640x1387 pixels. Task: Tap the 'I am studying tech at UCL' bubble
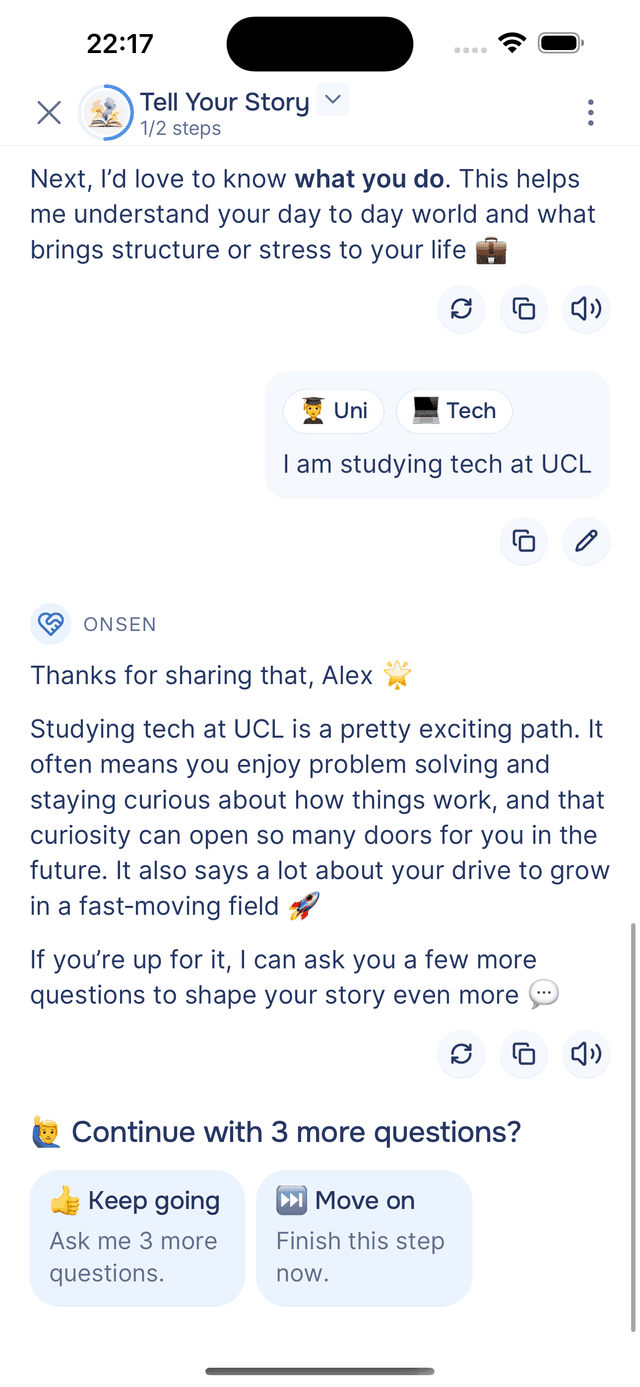[x=437, y=464]
